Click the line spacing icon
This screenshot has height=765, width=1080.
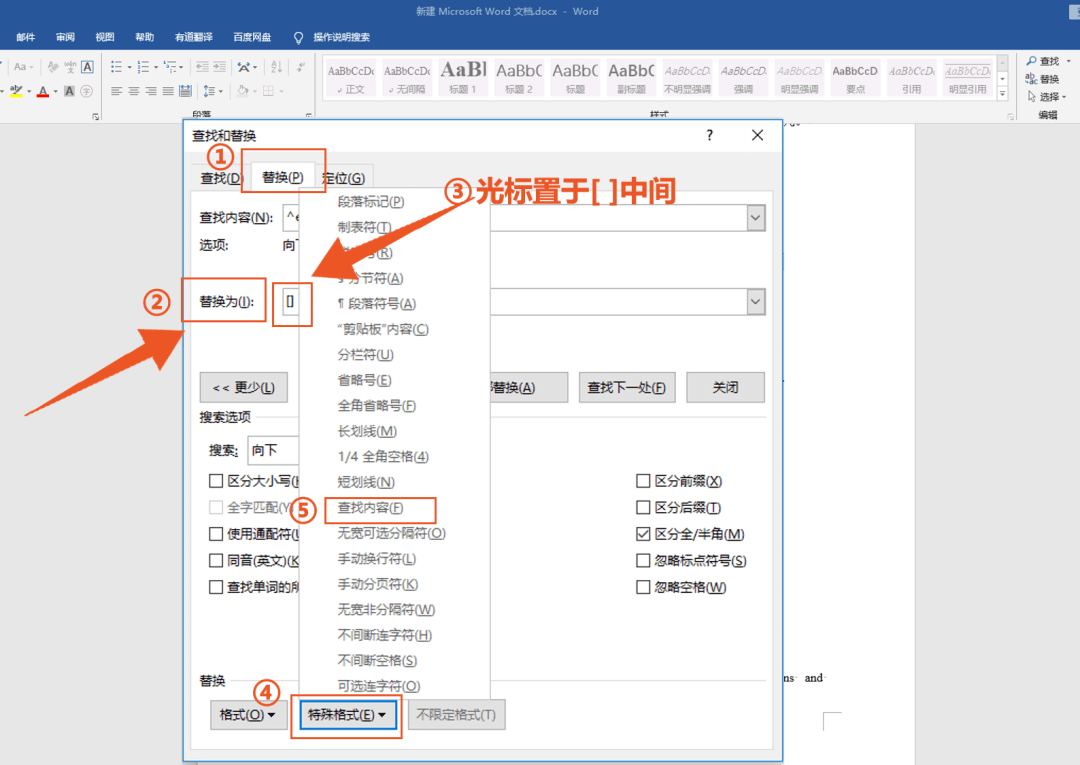pyautogui.click(x=208, y=91)
